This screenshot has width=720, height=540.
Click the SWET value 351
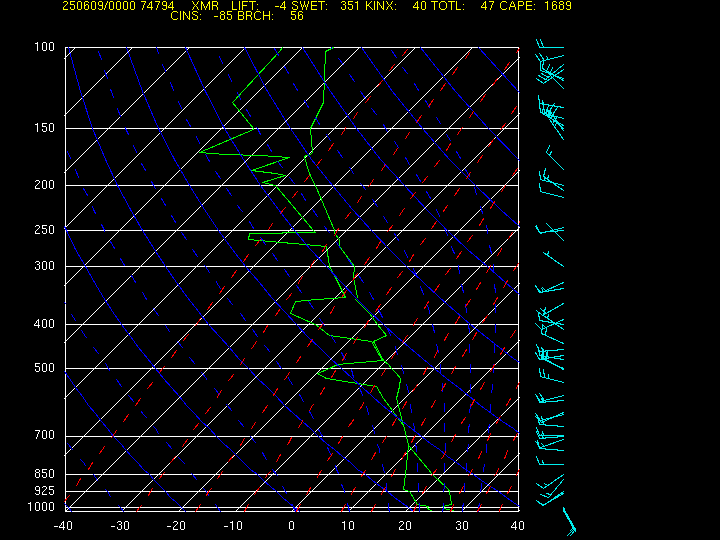click(350, 6)
